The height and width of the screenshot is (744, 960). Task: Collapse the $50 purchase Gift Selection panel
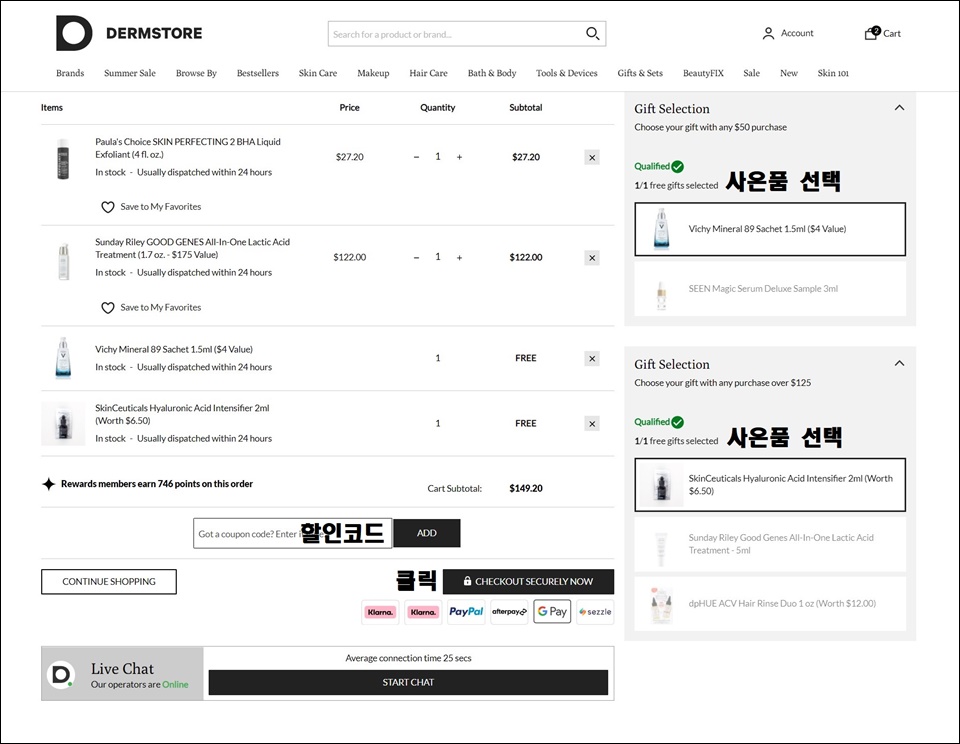coord(899,108)
